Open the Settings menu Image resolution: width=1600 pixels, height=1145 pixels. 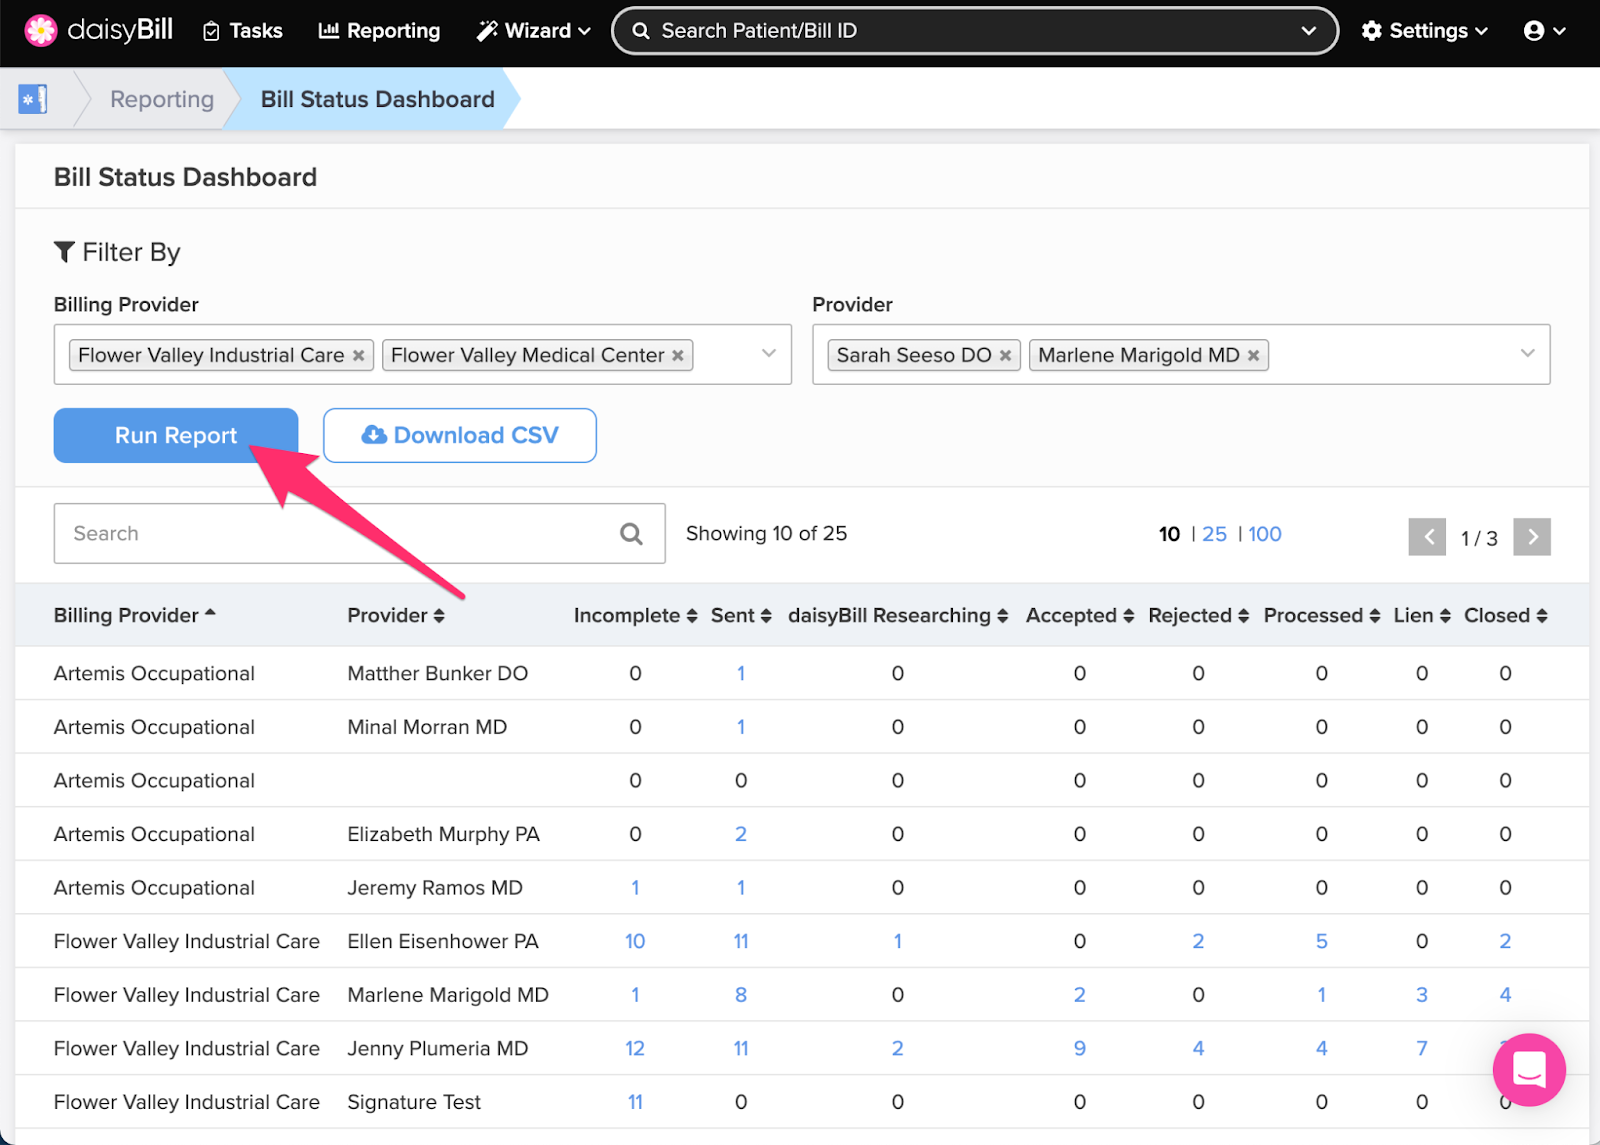1424,31
